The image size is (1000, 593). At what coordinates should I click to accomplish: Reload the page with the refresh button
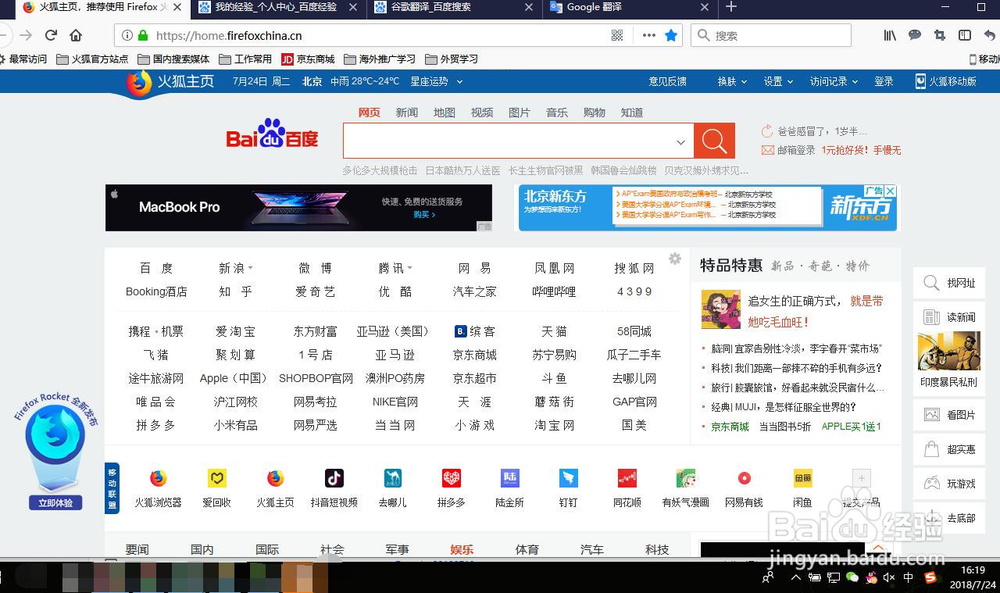pos(51,35)
